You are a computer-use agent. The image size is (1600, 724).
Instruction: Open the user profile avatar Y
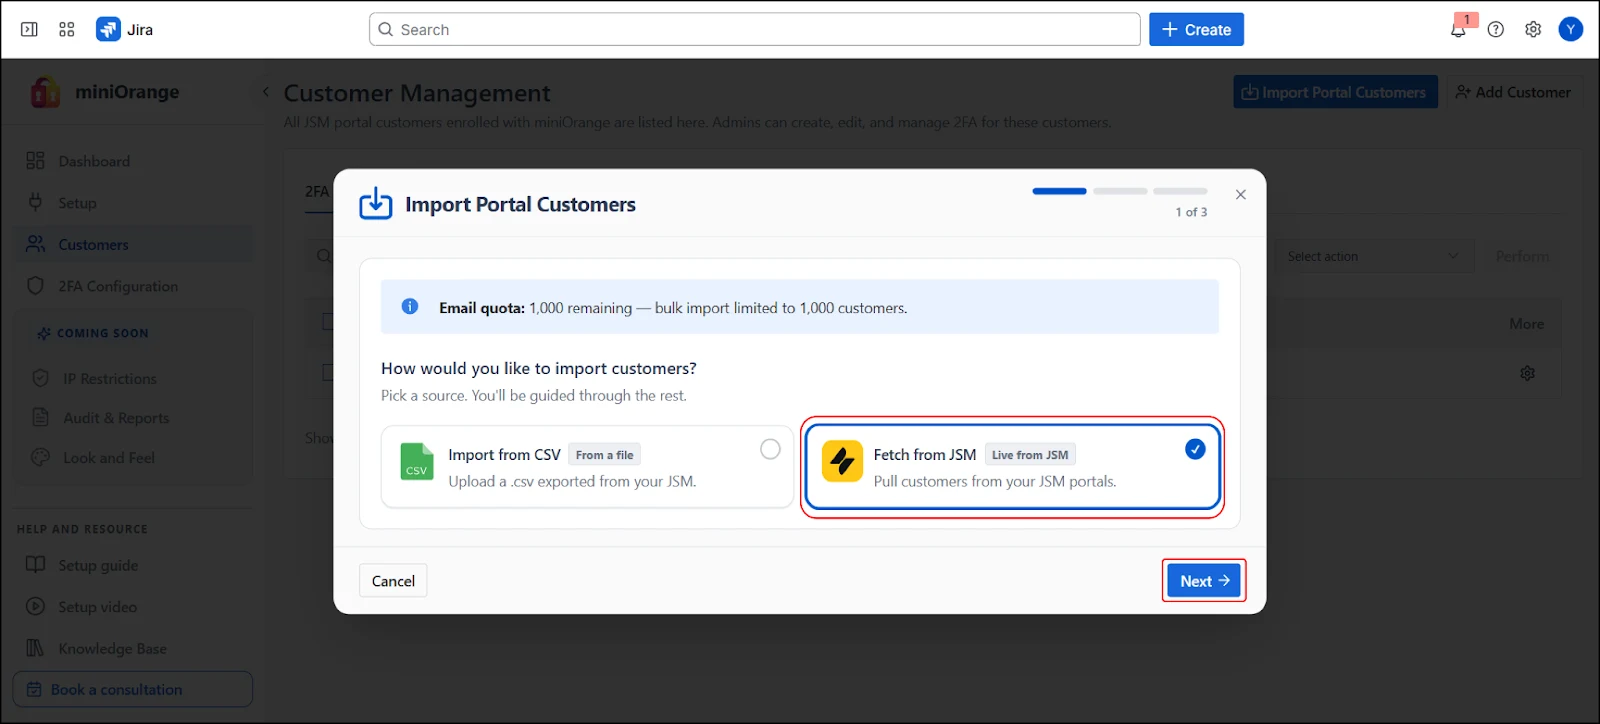[1571, 30]
